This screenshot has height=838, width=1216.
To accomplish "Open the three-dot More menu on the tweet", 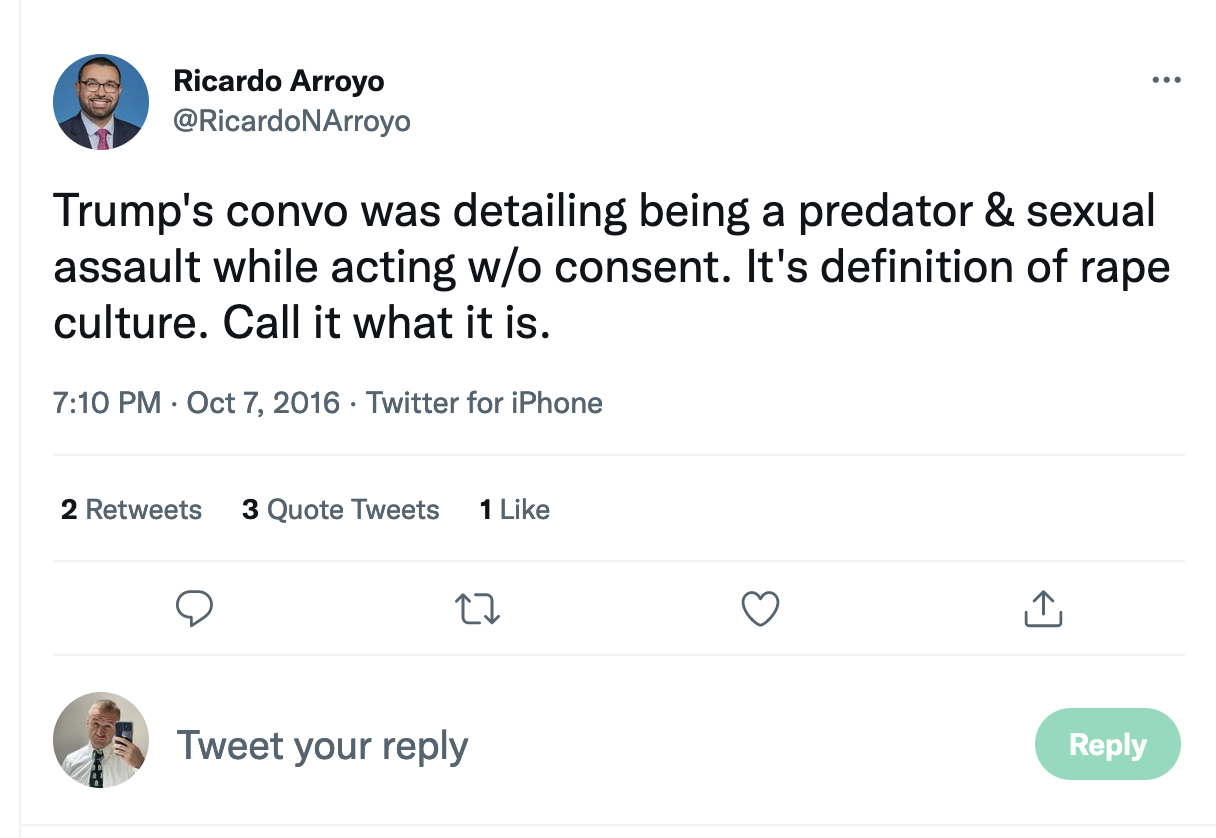I will tap(1166, 81).
